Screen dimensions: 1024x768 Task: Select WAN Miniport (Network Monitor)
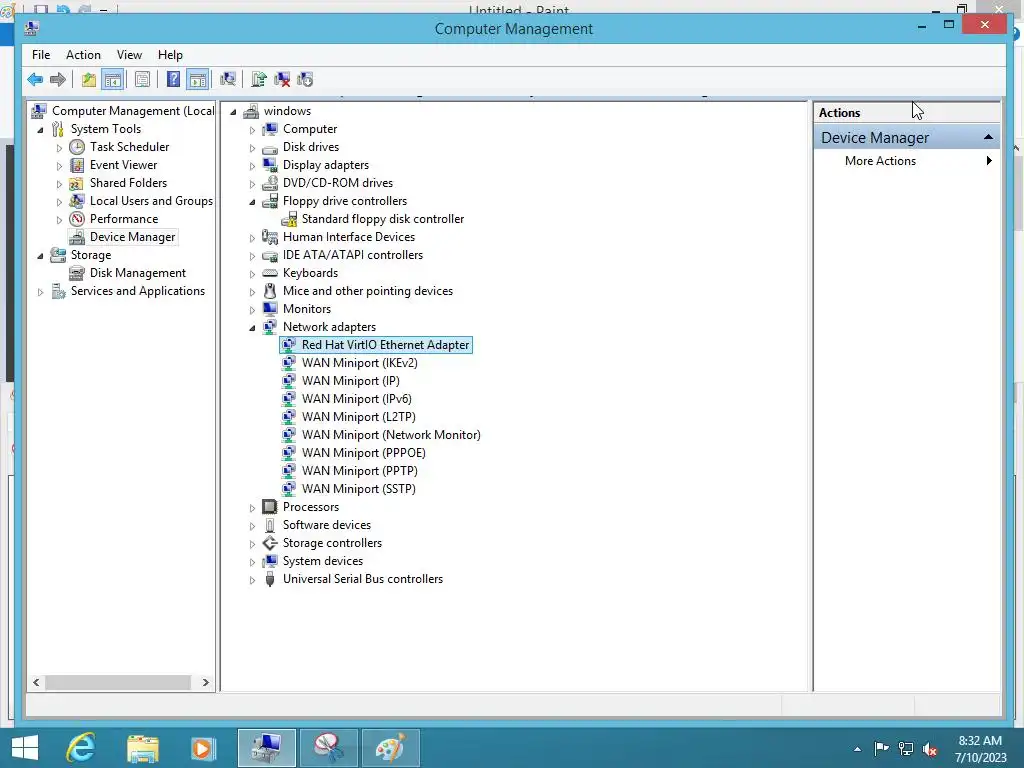click(x=391, y=435)
